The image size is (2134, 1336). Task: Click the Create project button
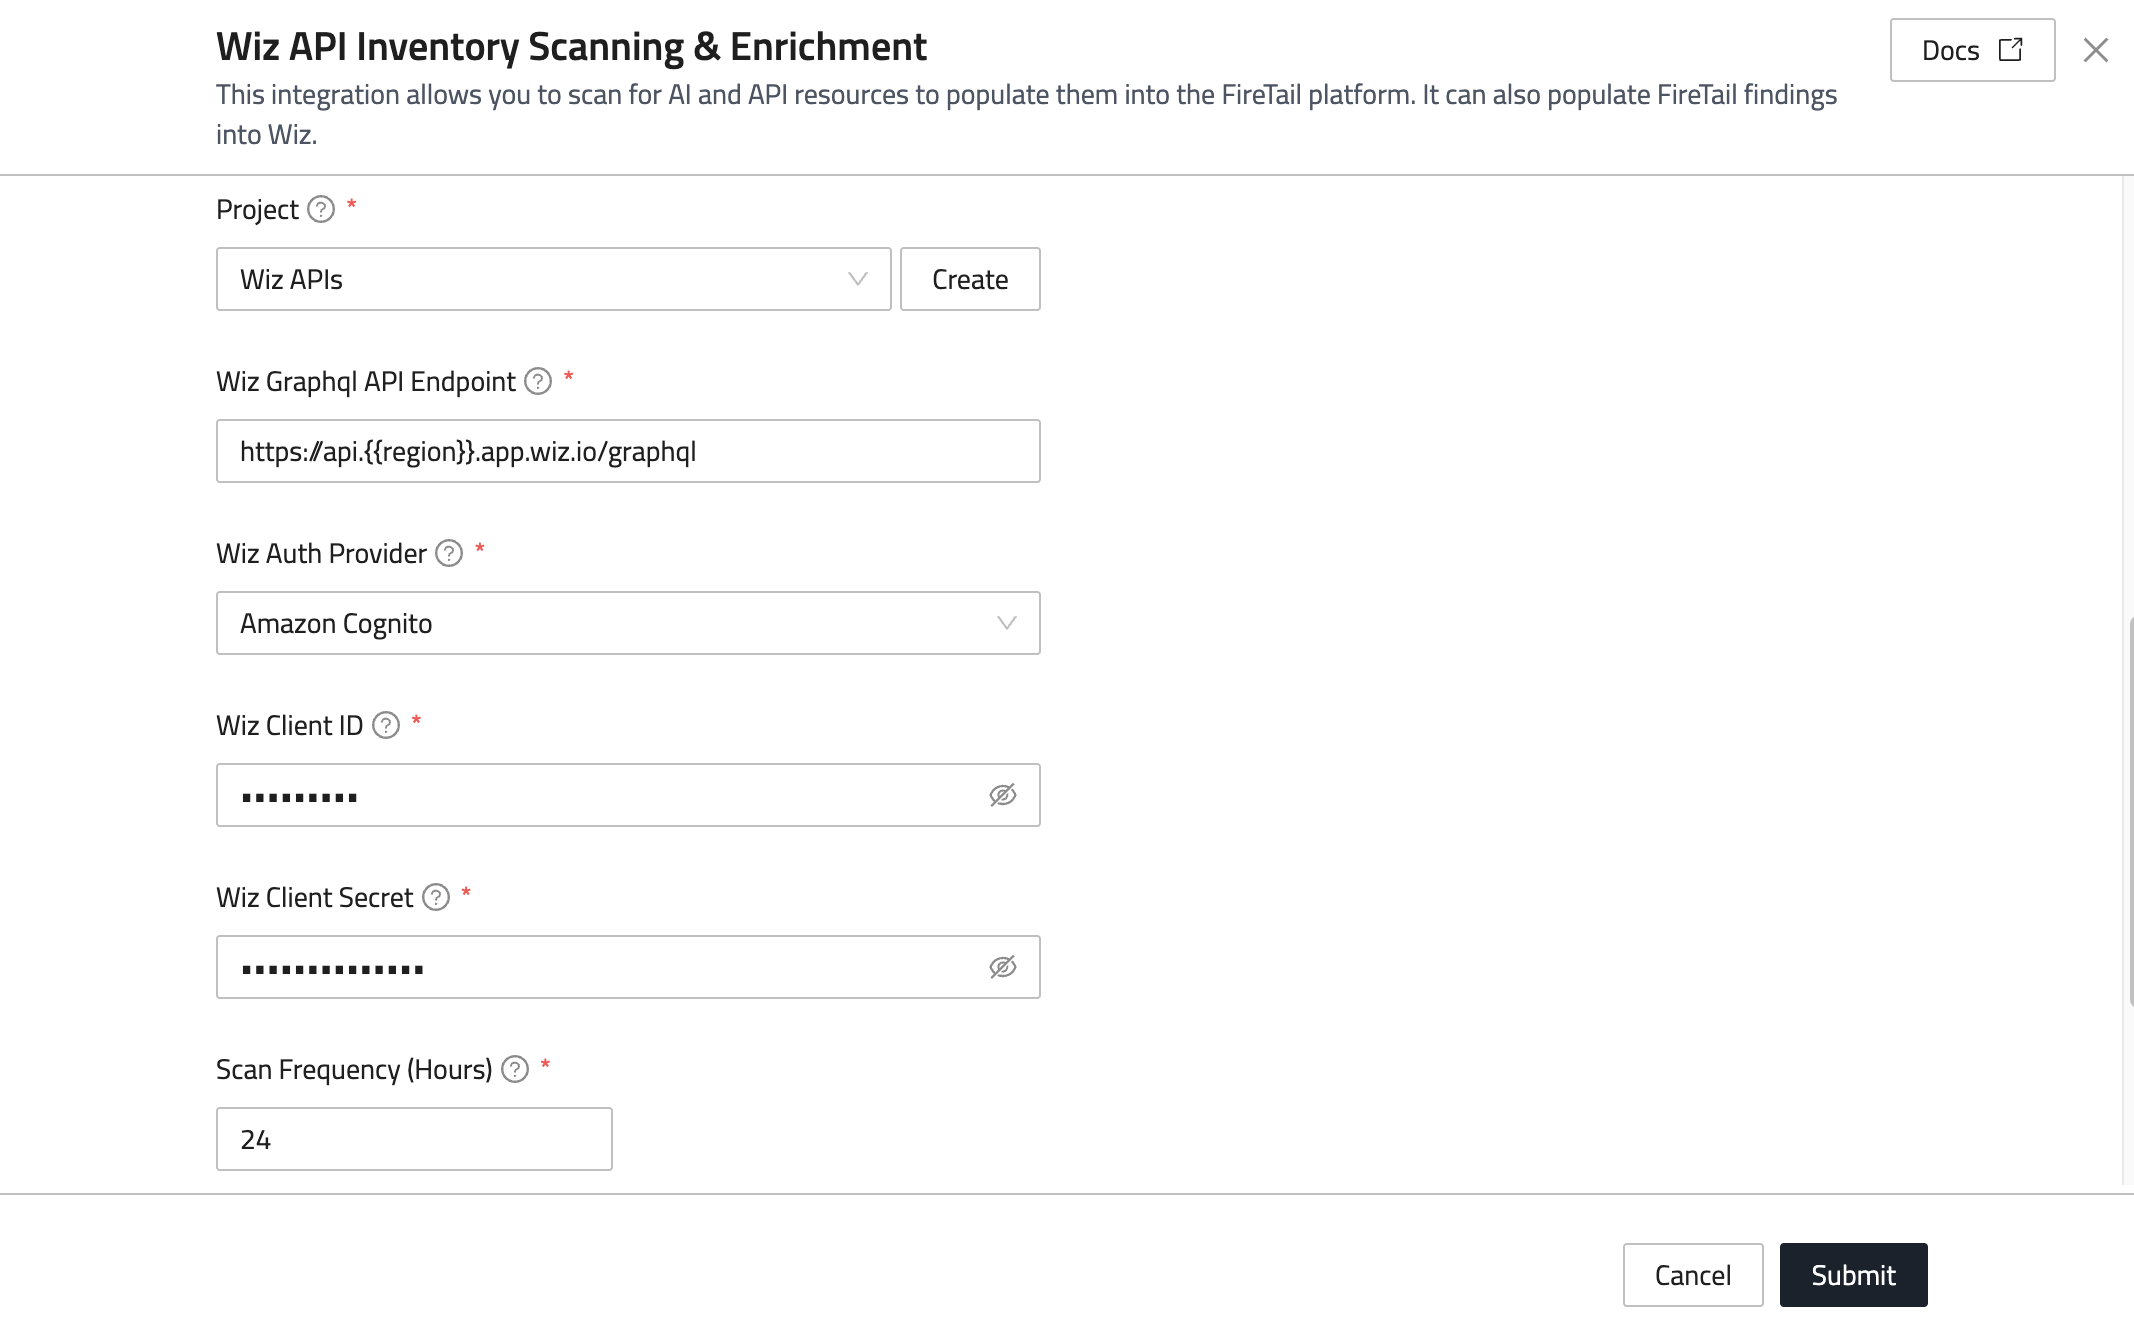coord(969,279)
